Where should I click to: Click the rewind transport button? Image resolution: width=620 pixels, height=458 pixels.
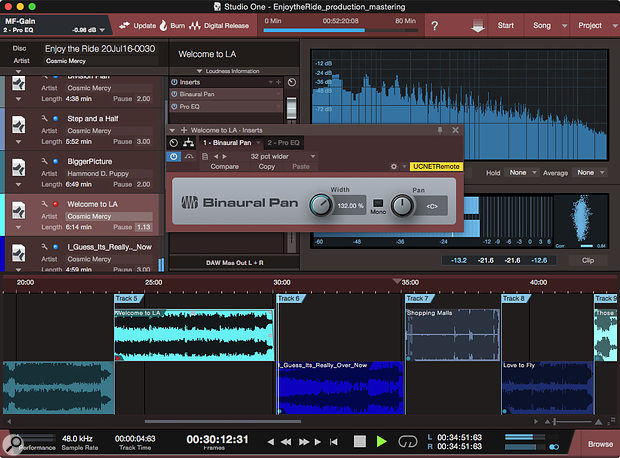[286, 442]
